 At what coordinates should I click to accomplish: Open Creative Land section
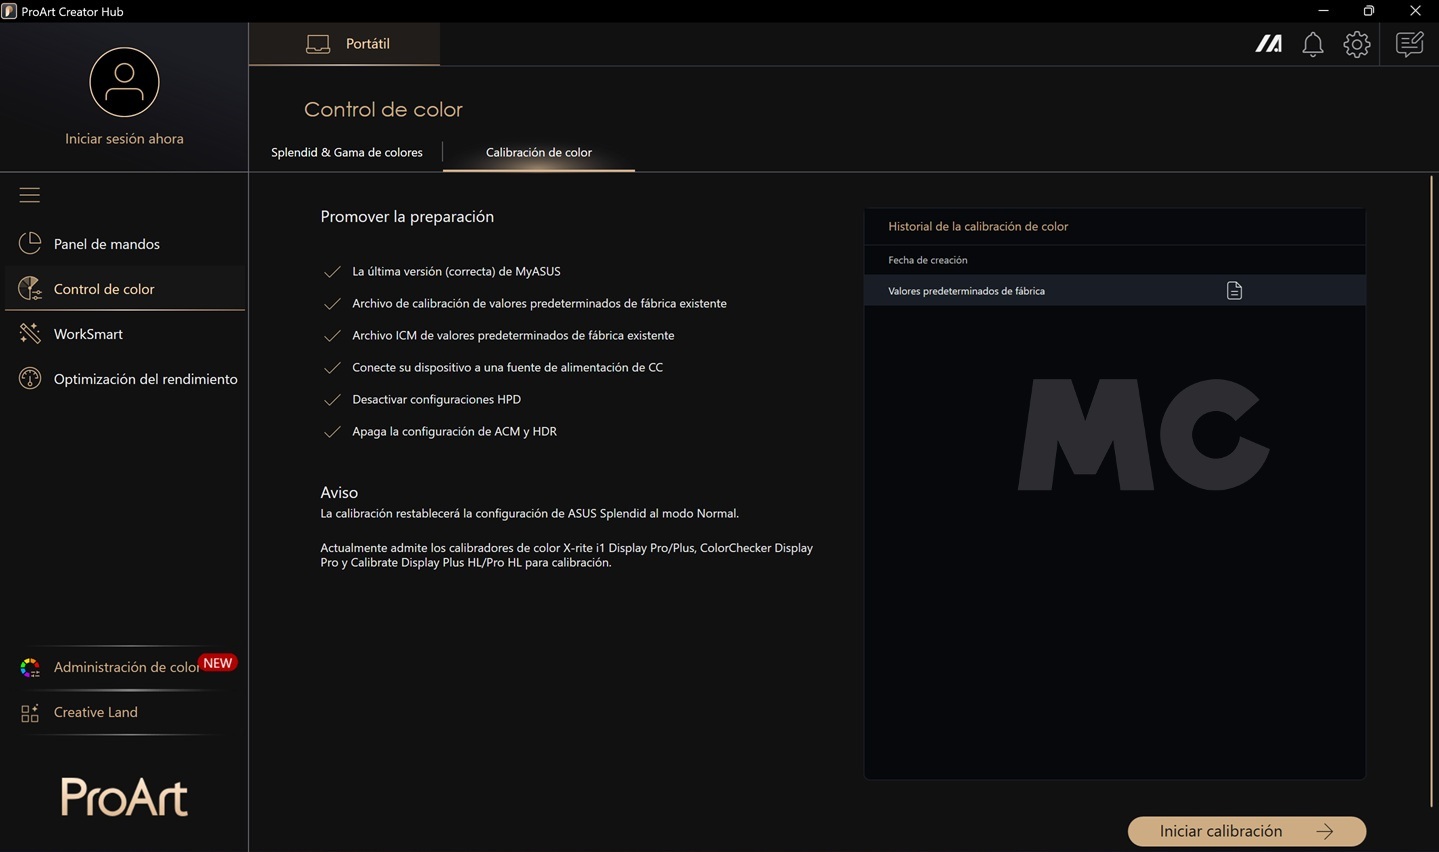(126, 712)
